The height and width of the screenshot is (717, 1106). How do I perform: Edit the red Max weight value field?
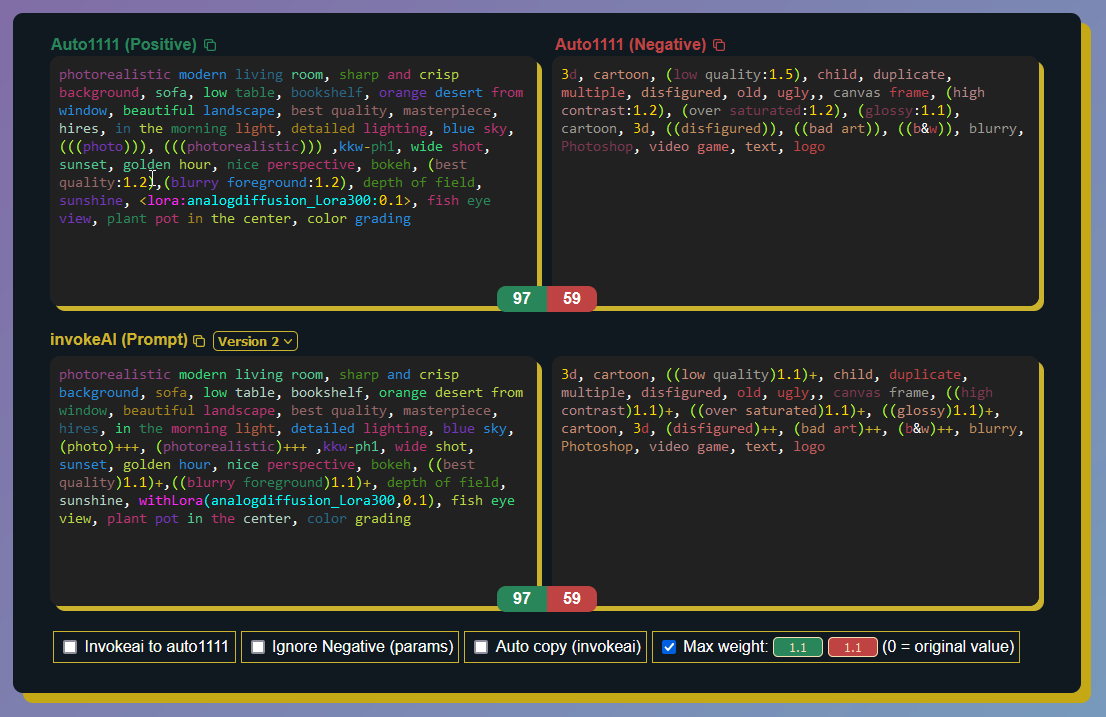(x=853, y=647)
